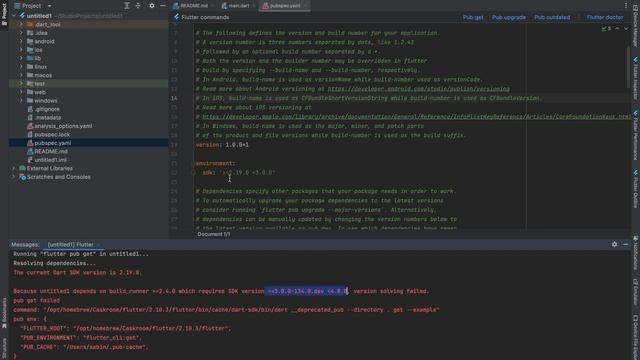Click the Pub outdated link

click(x=552, y=17)
